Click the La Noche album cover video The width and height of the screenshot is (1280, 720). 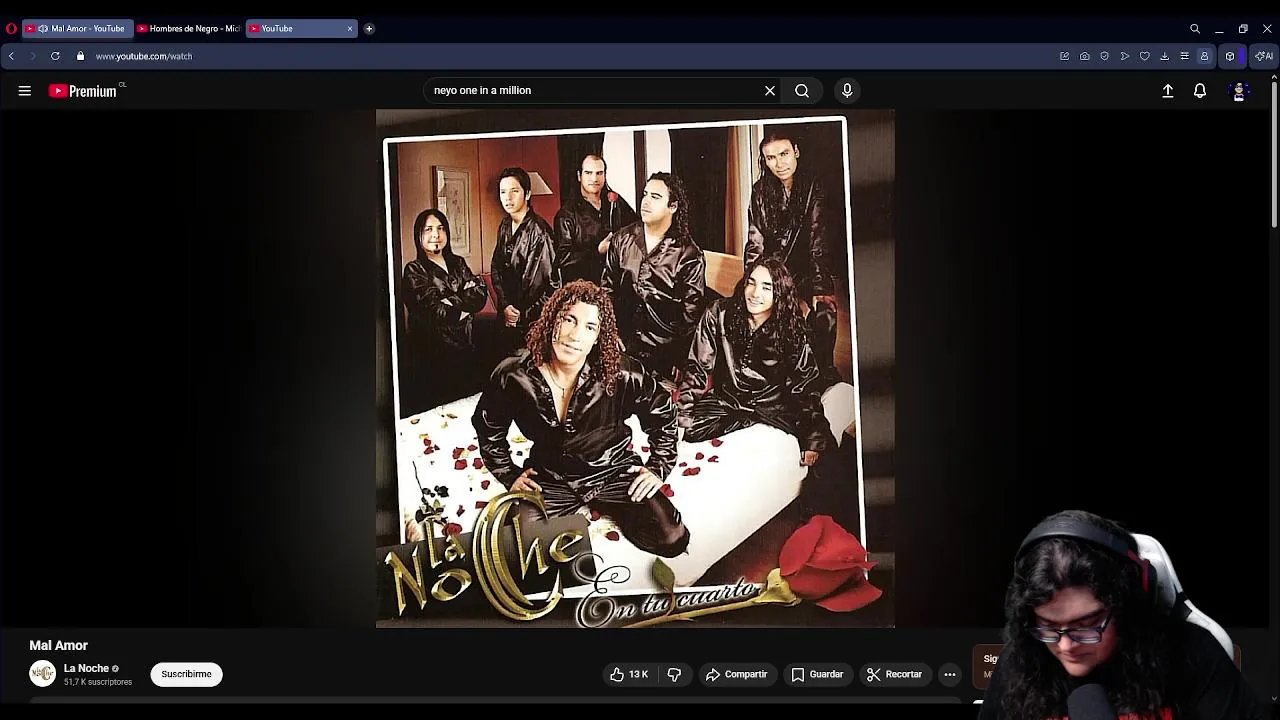click(635, 368)
